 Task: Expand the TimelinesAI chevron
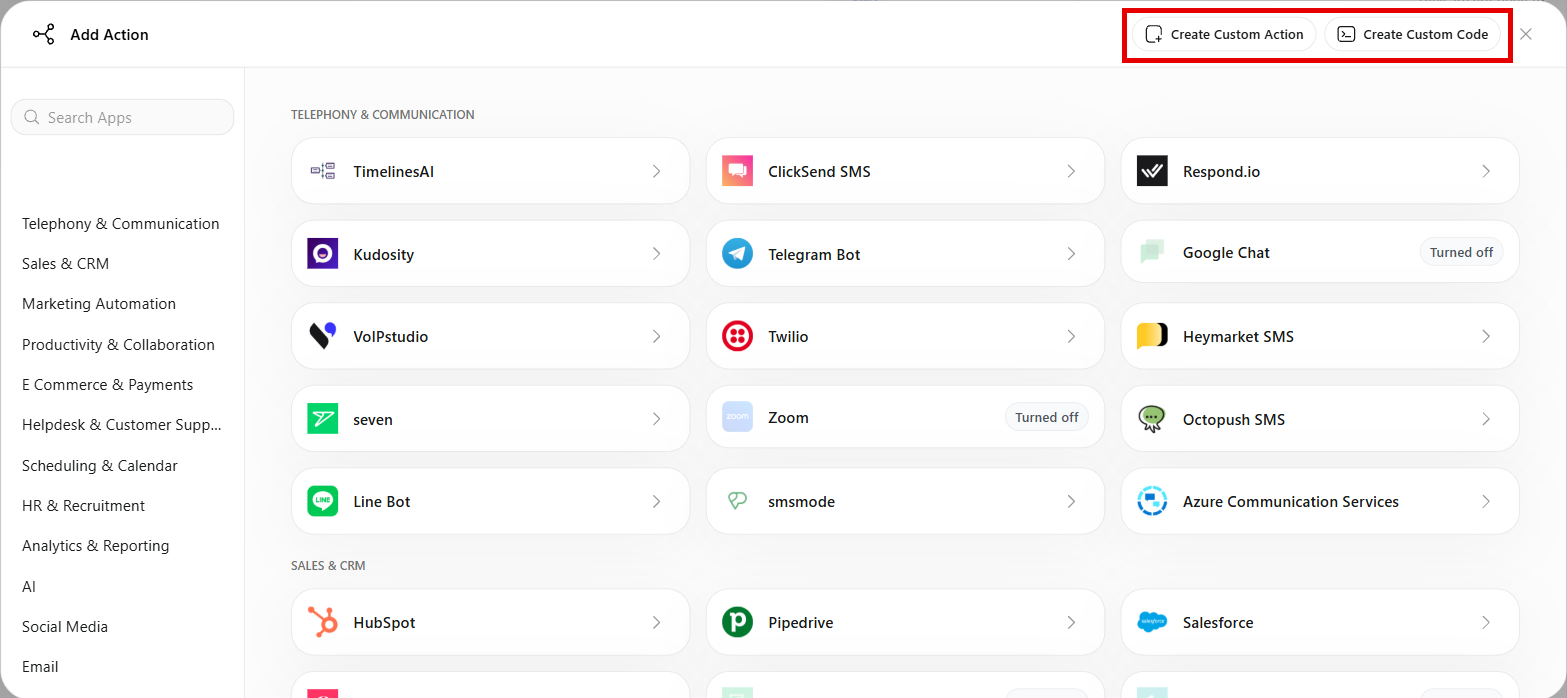[657, 171]
